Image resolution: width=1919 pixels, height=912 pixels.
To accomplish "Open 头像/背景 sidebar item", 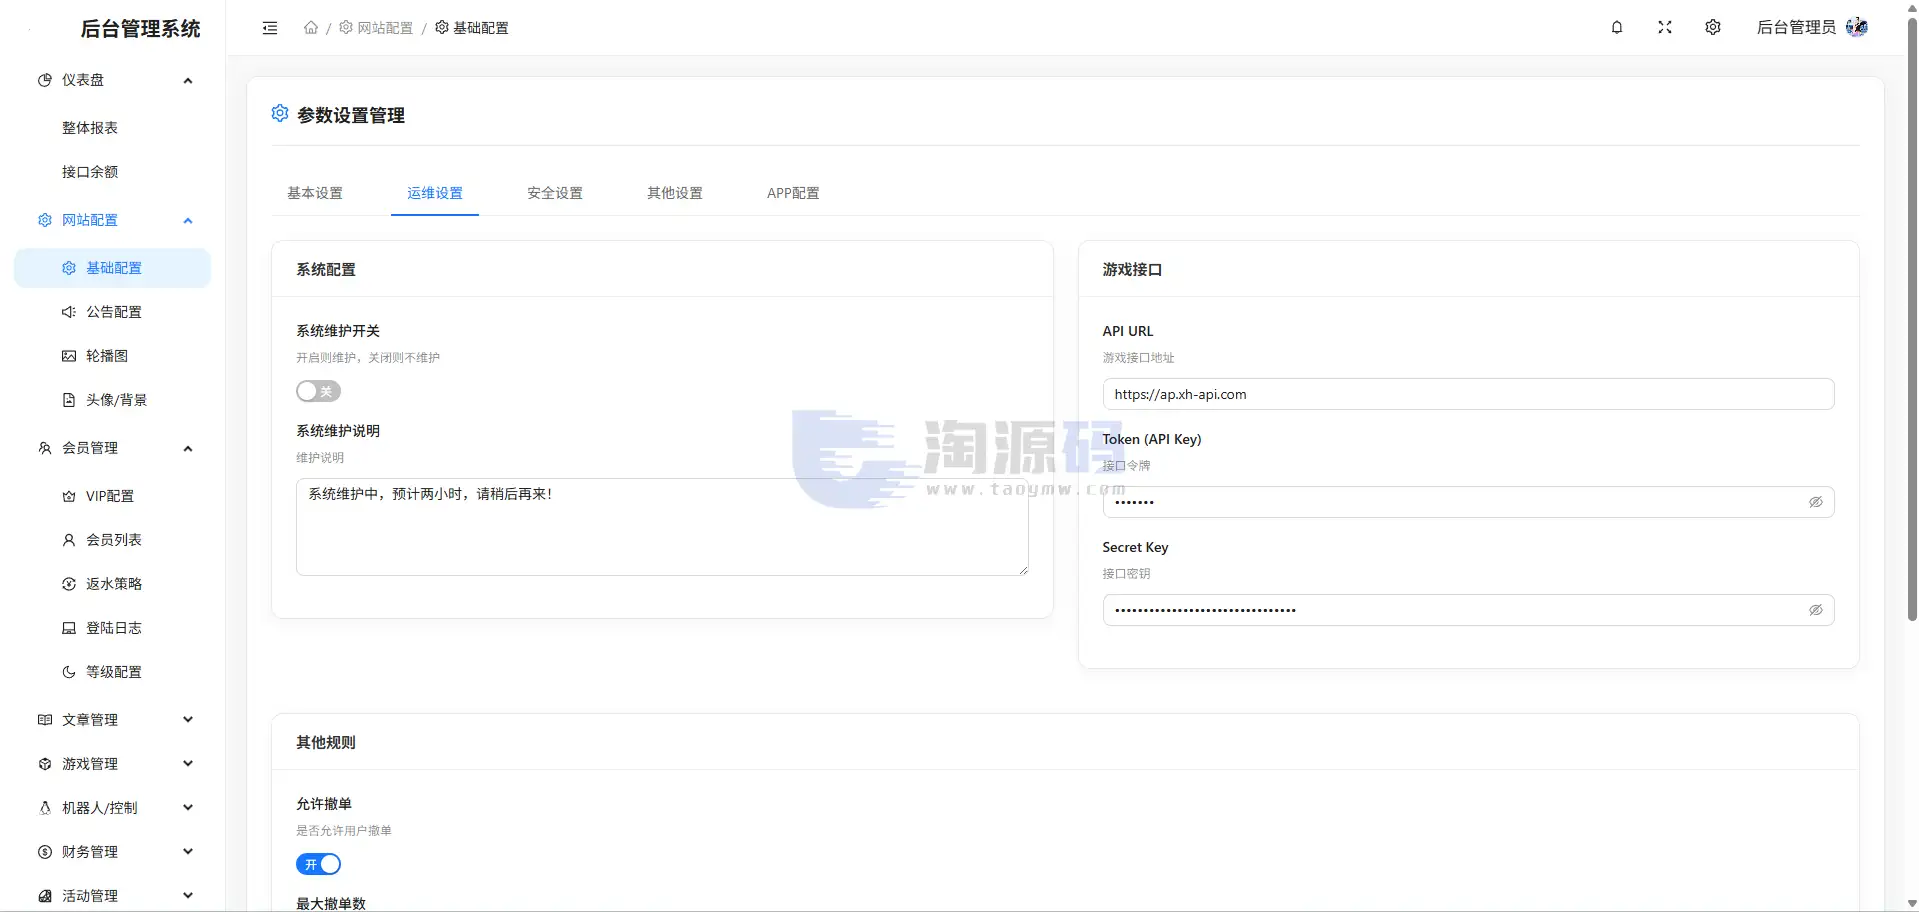I will pyautogui.click(x=112, y=400).
